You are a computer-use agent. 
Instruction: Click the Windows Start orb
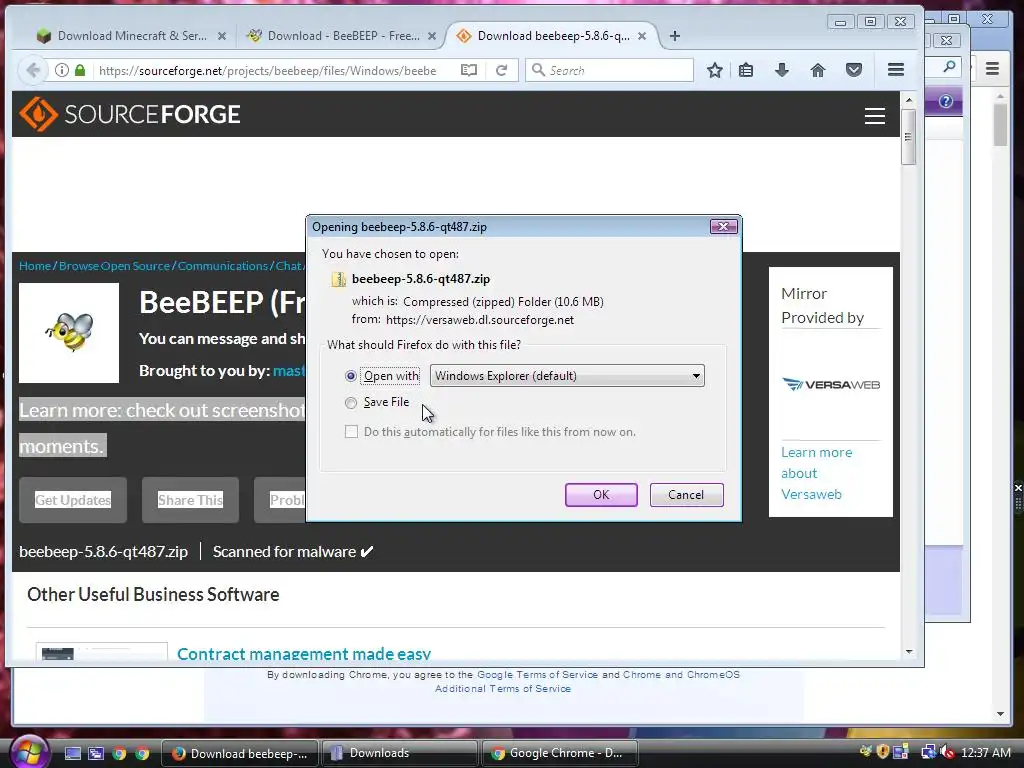[29, 752]
